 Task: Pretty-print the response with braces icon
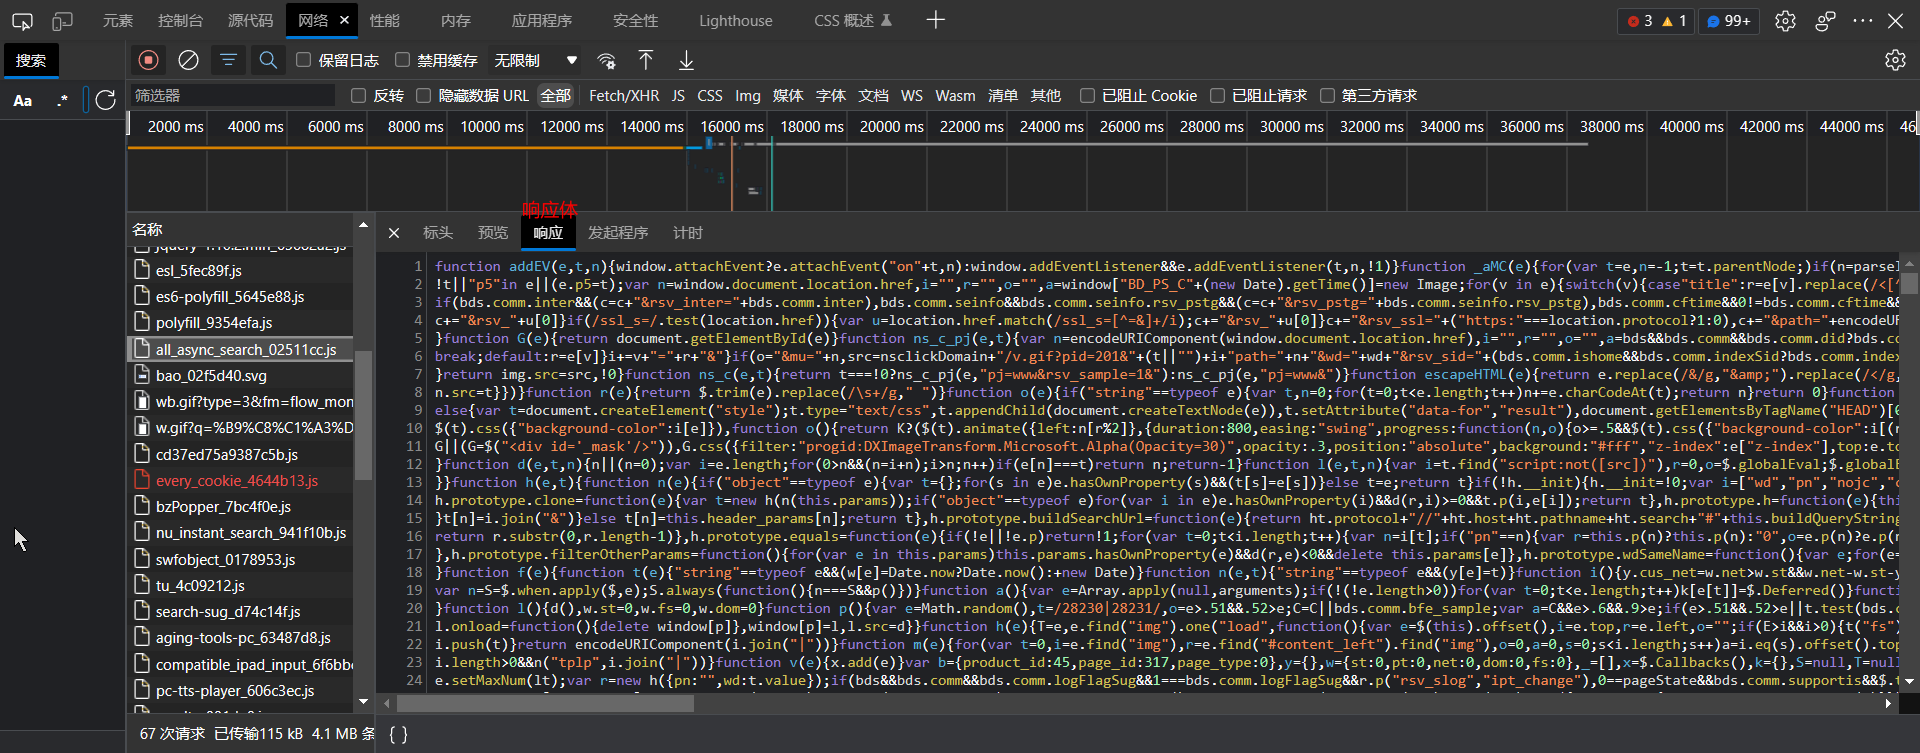click(398, 734)
